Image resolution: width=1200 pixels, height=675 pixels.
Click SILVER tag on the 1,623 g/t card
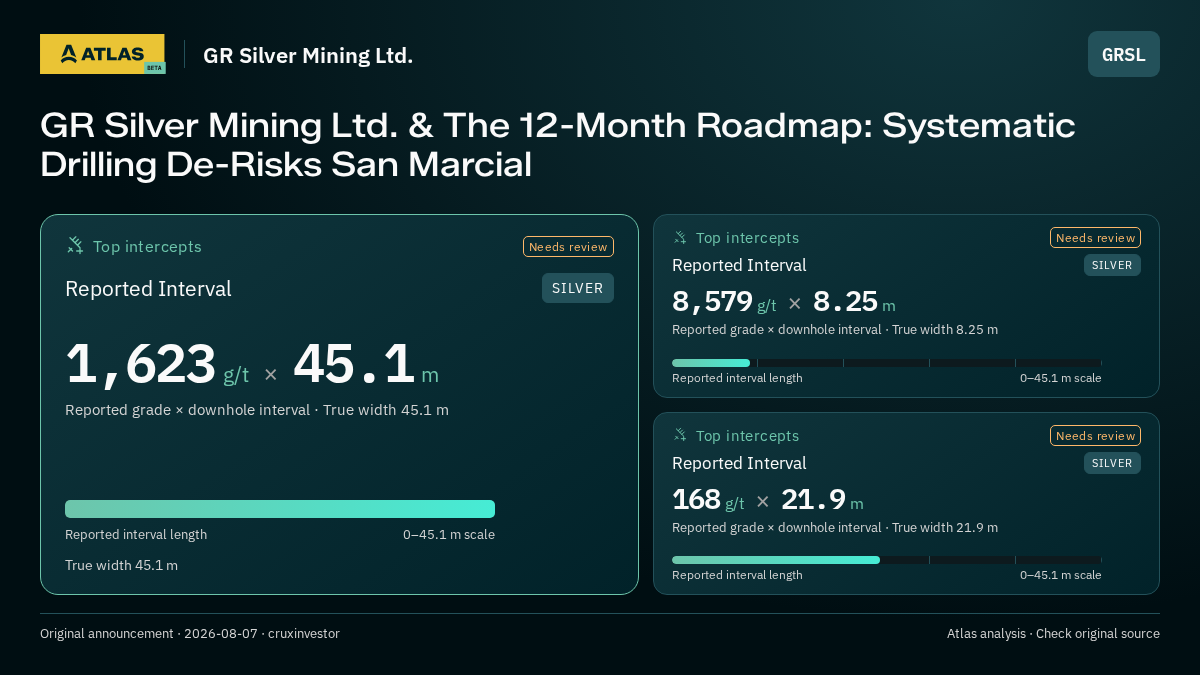(578, 288)
